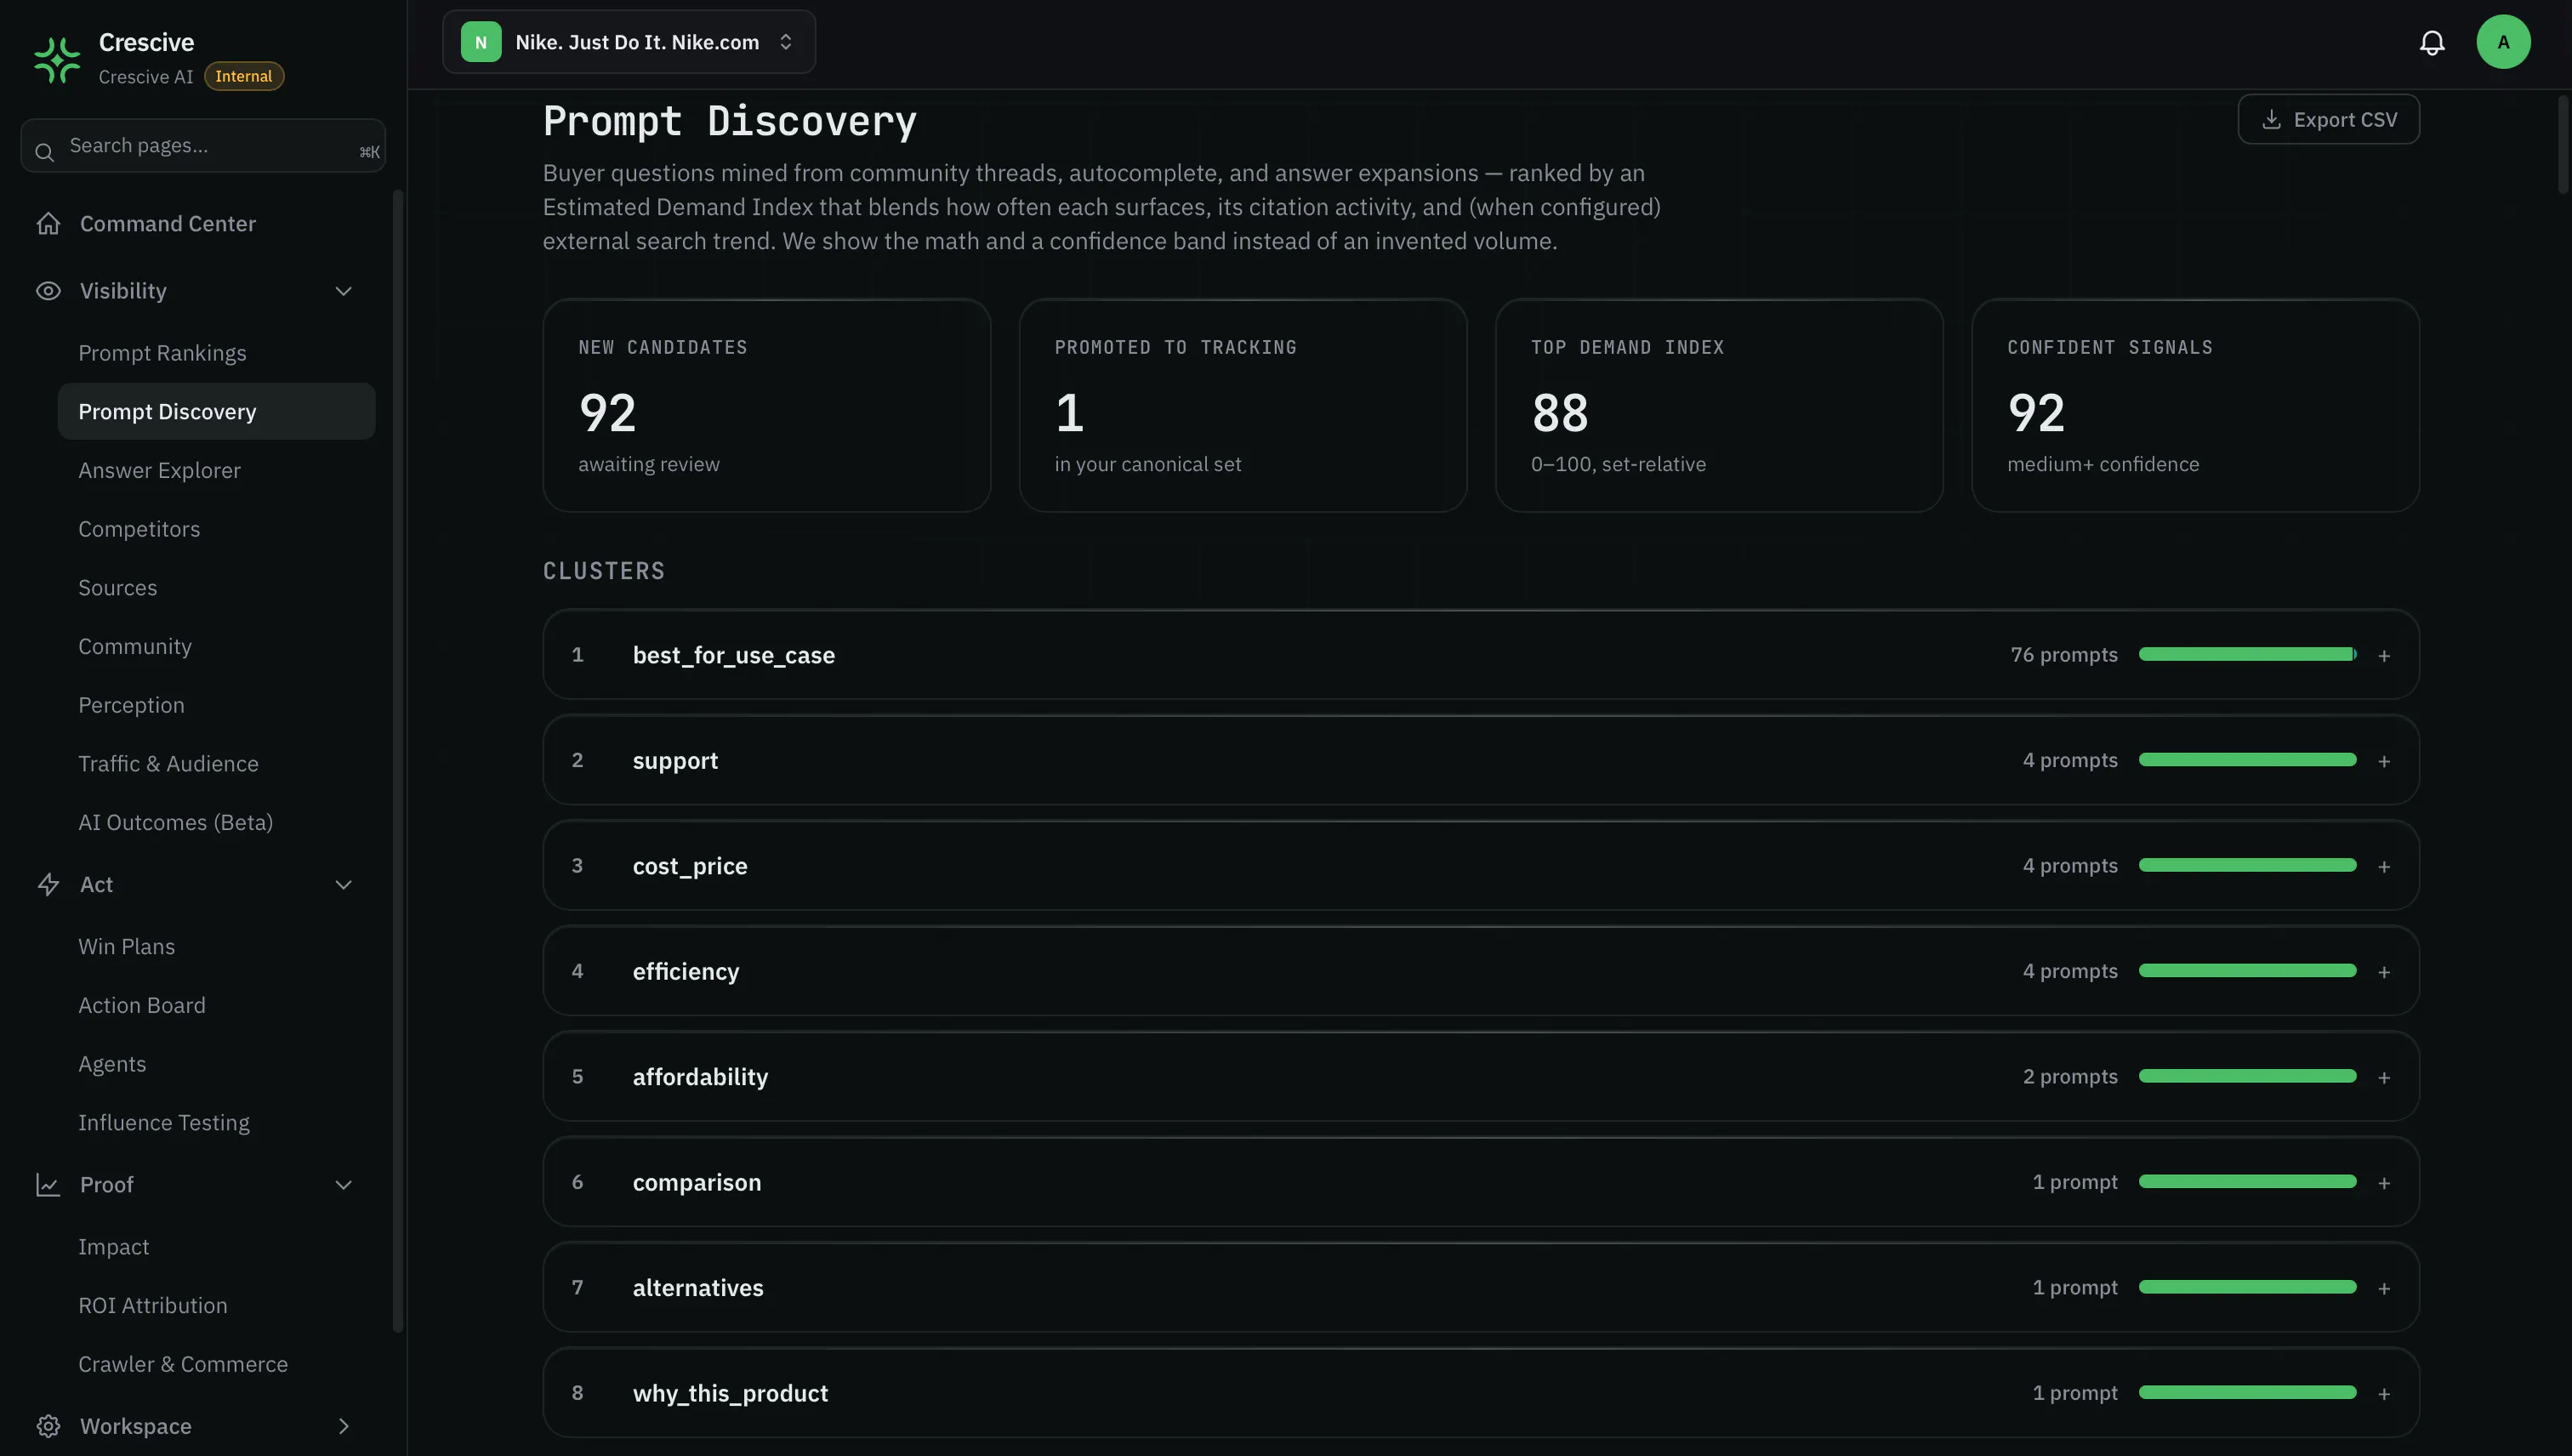Focus the Search pages input field
The height and width of the screenshot is (1456, 2572).
[x=203, y=146]
